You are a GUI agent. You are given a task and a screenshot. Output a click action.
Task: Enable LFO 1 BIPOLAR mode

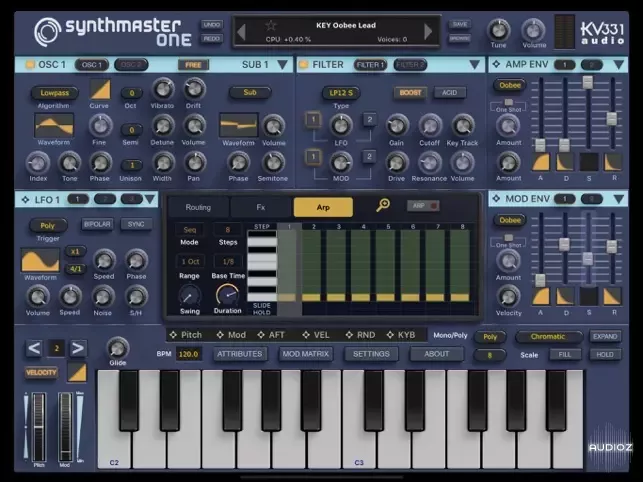click(x=97, y=225)
